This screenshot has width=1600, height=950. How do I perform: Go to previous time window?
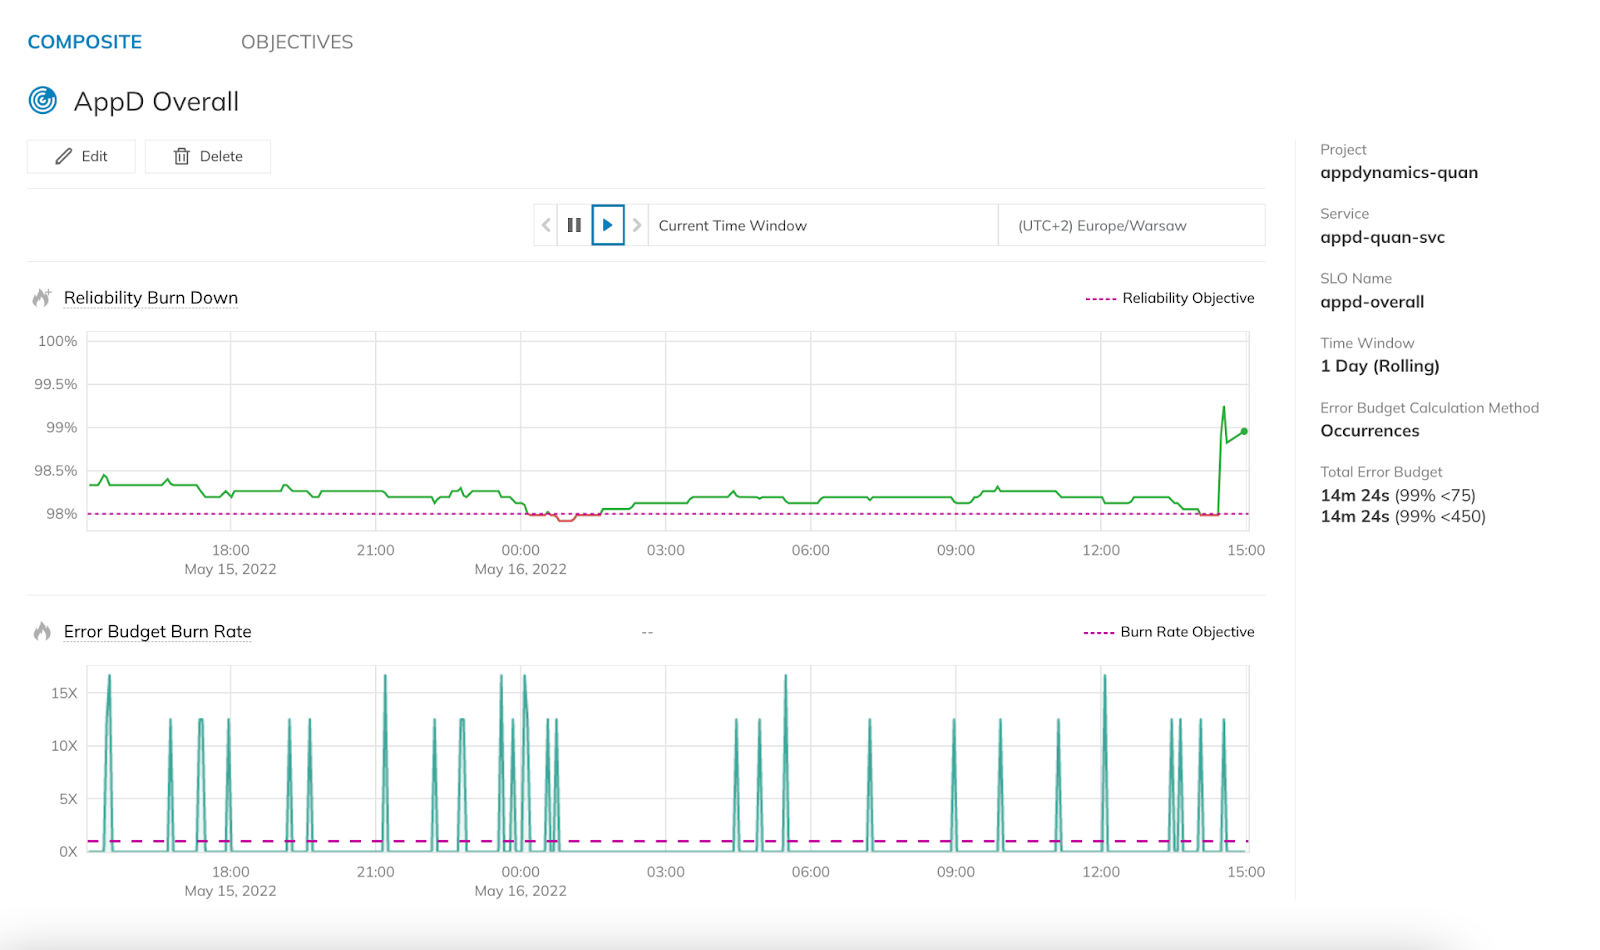(546, 225)
